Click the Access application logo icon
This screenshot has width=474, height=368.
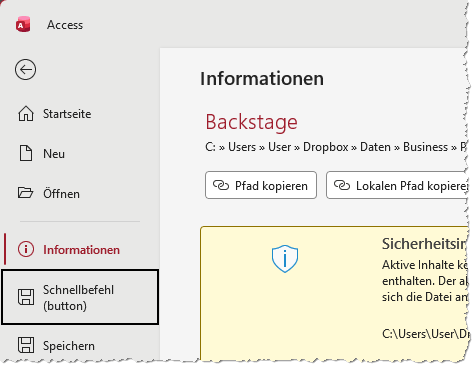pos(23,25)
